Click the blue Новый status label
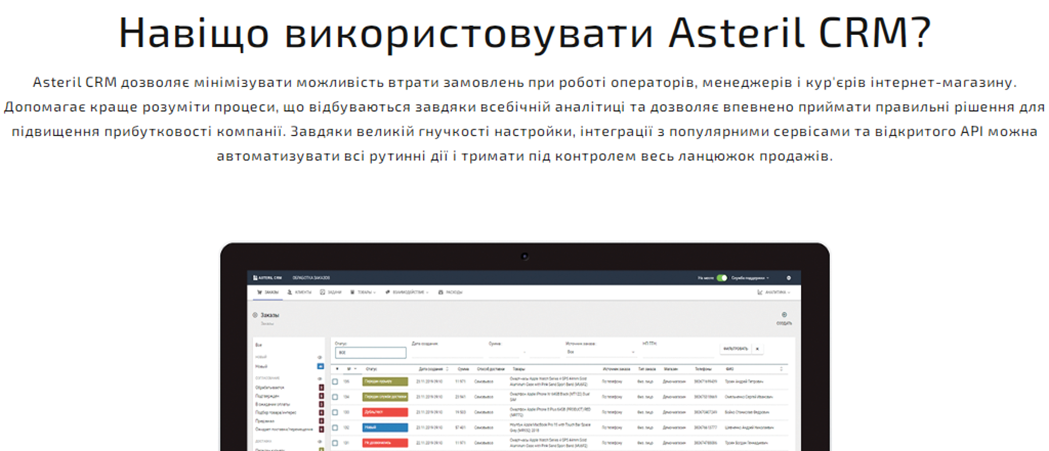Viewport: 1049px width, 451px height. [383, 425]
